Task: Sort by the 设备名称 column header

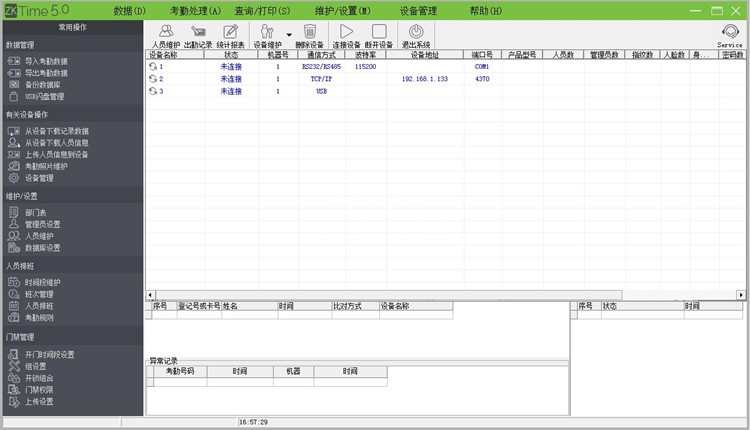Action: click(175, 55)
